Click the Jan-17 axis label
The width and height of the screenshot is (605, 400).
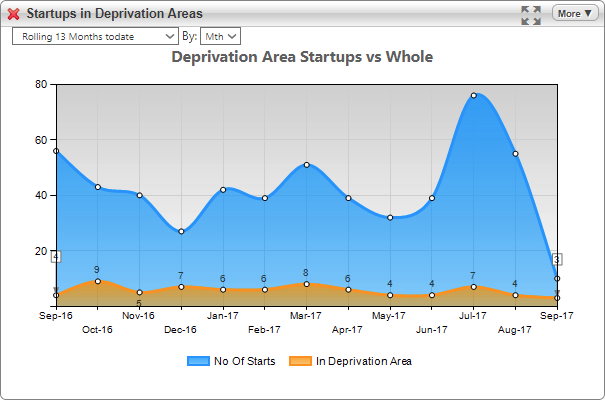pos(223,316)
